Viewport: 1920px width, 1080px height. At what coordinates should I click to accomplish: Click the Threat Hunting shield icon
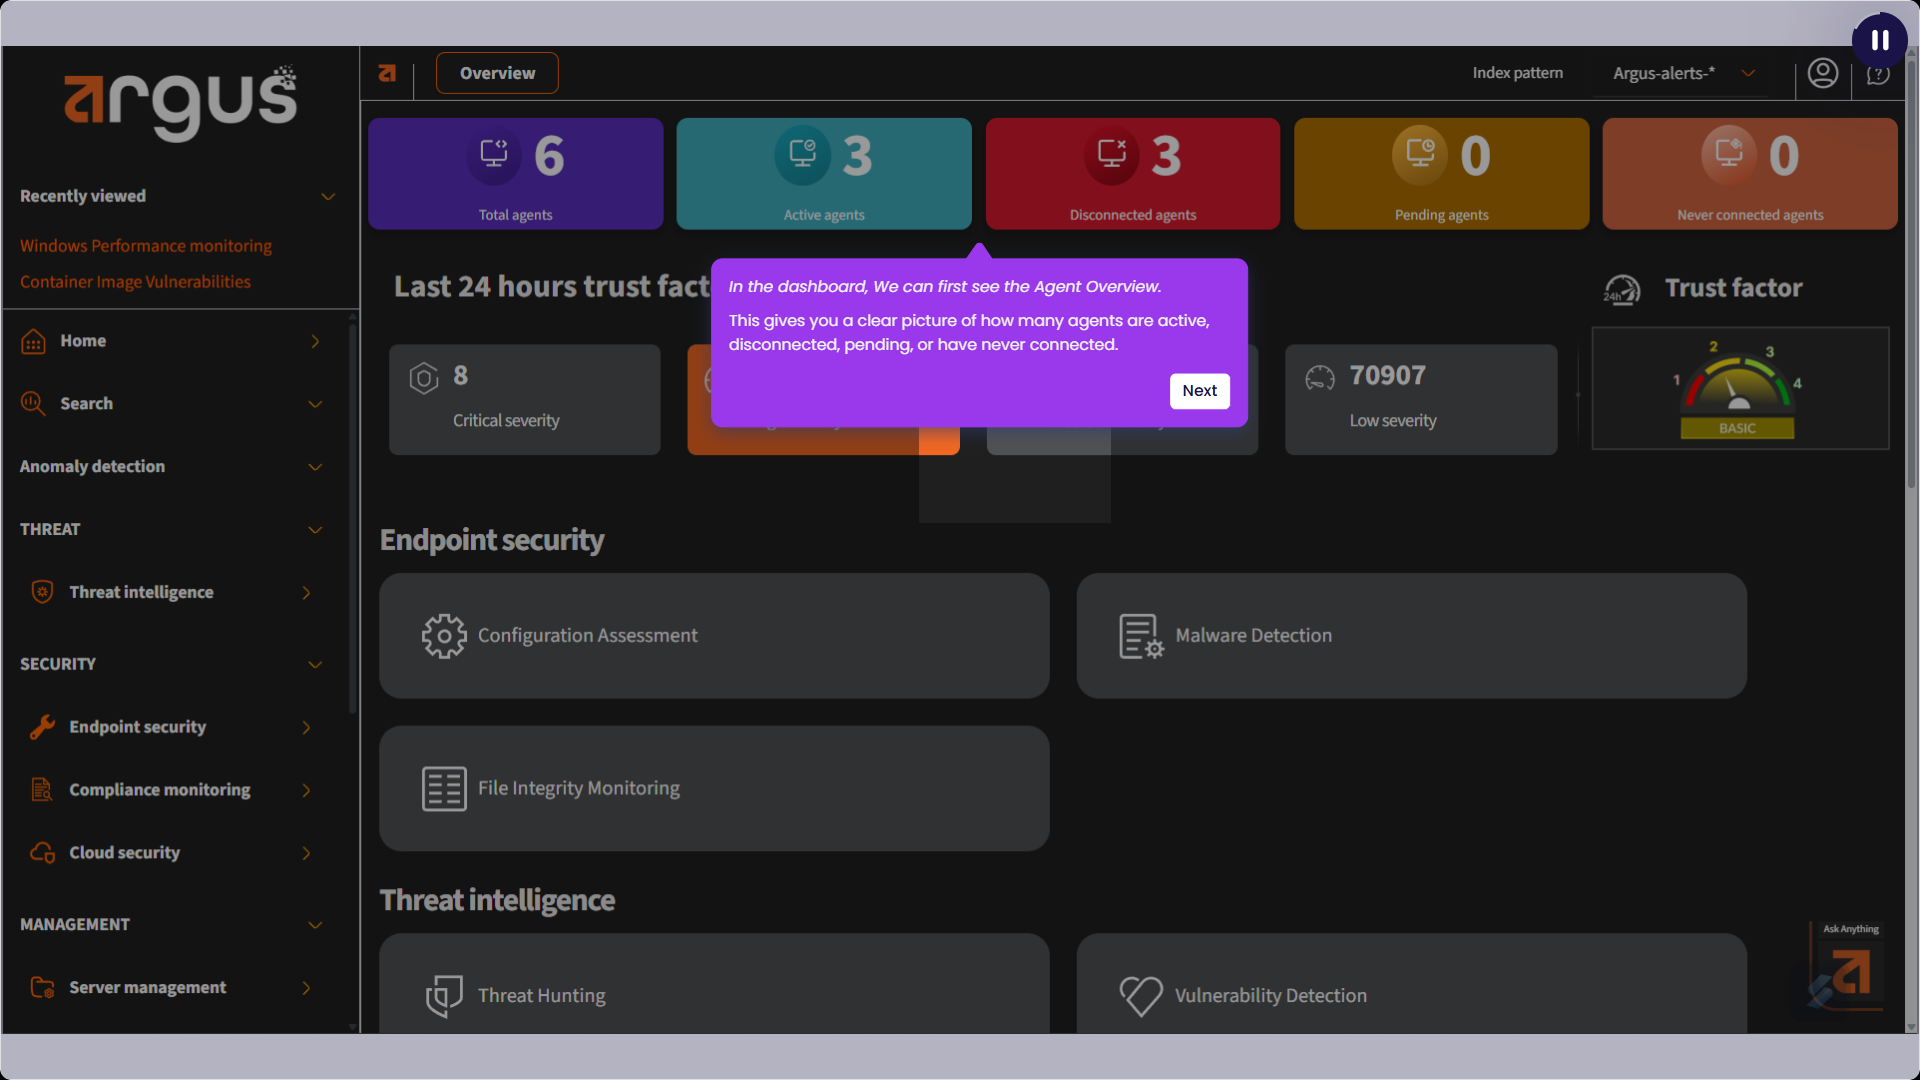click(444, 996)
